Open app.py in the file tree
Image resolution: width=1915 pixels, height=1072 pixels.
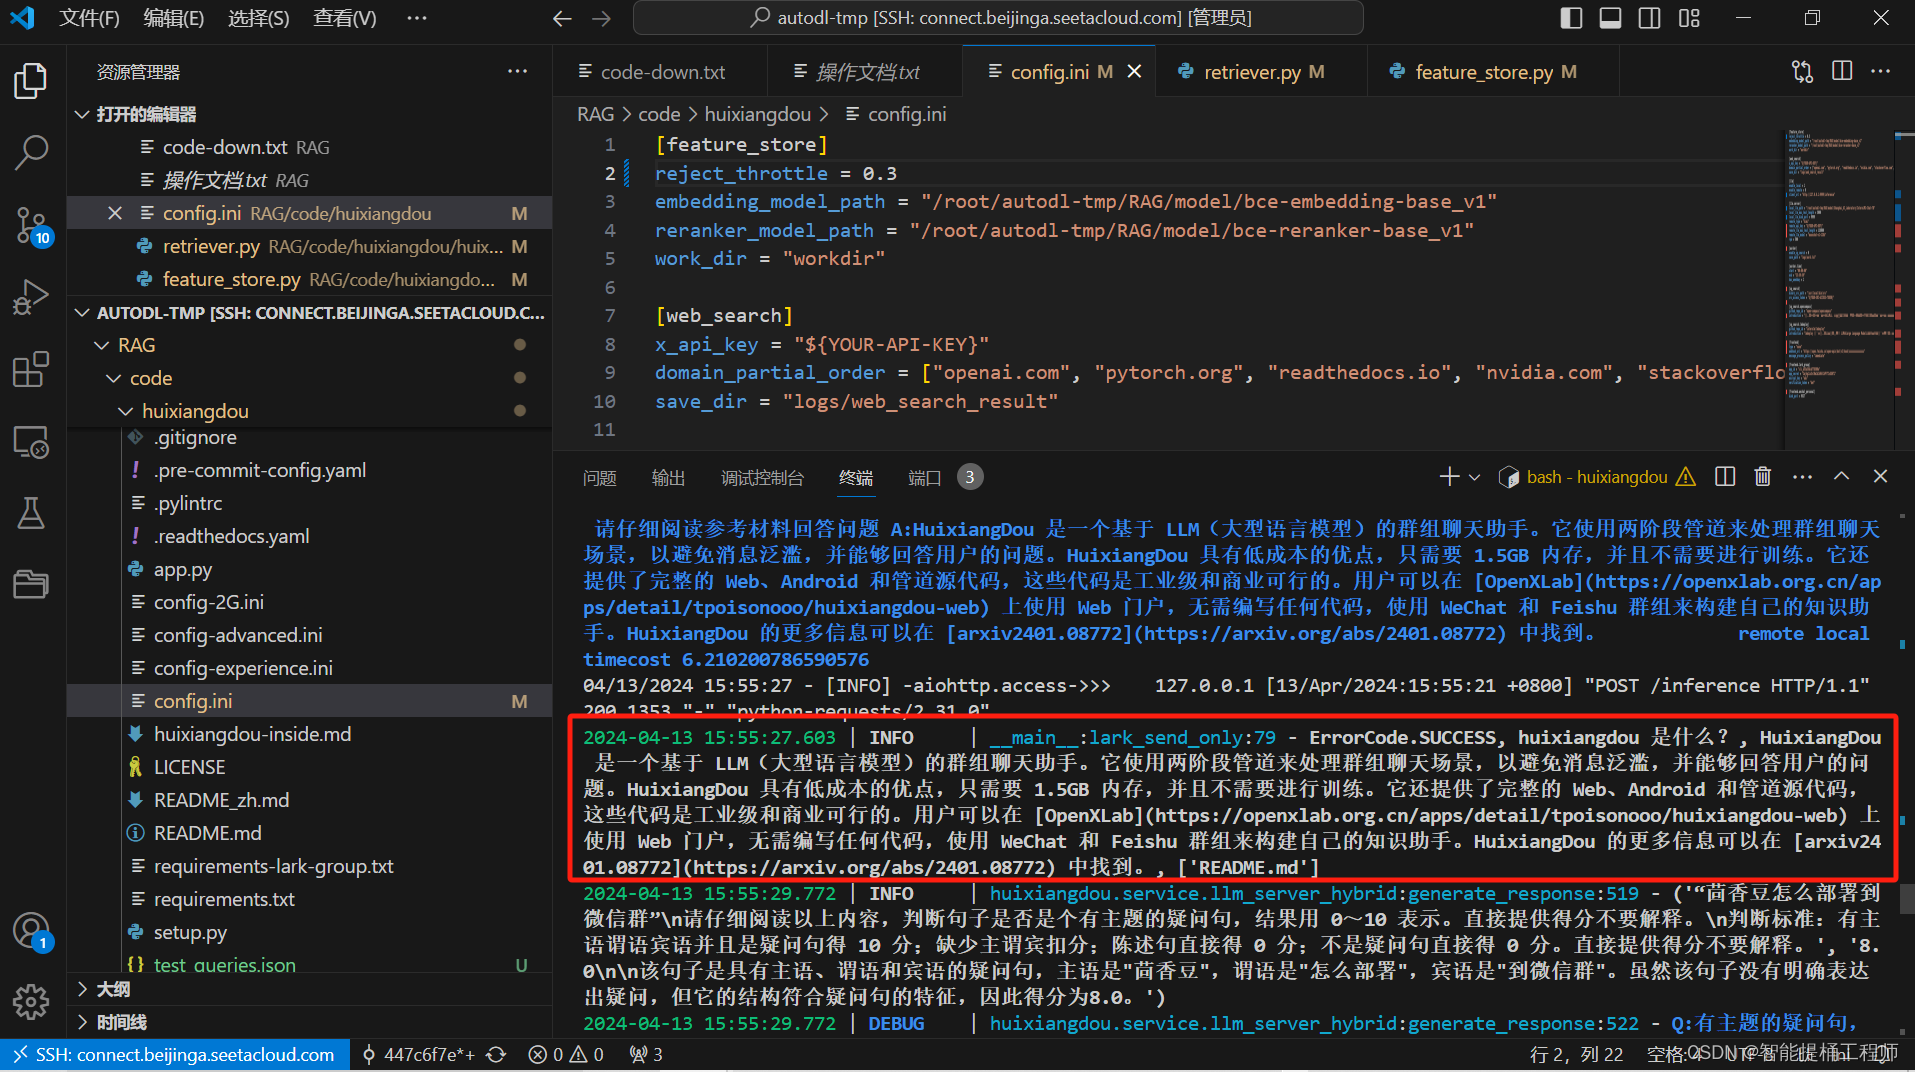310,569
